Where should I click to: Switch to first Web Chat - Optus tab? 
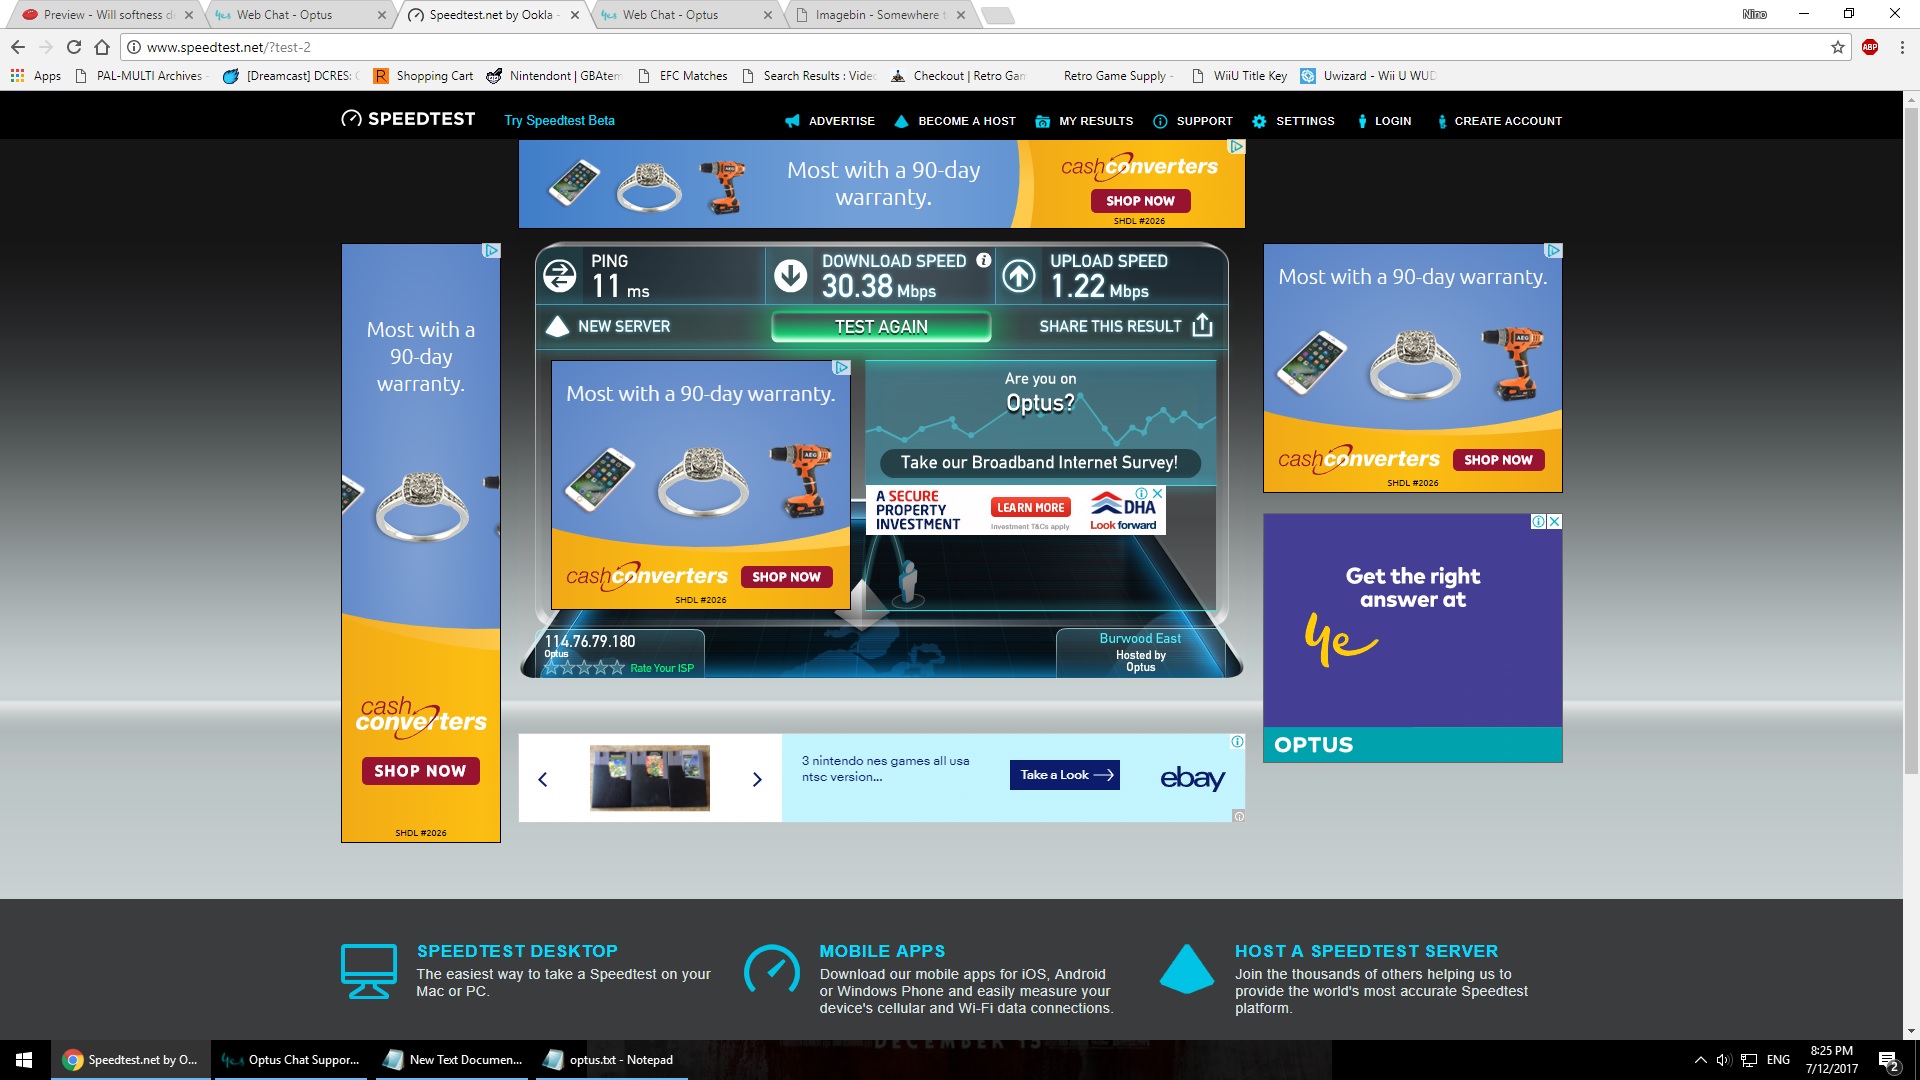(x=298, y=15)
